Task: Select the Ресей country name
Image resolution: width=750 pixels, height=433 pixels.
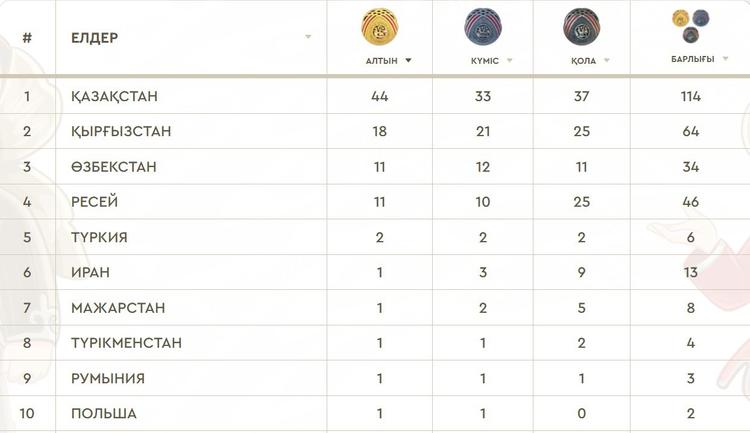Action: (95, 202)
